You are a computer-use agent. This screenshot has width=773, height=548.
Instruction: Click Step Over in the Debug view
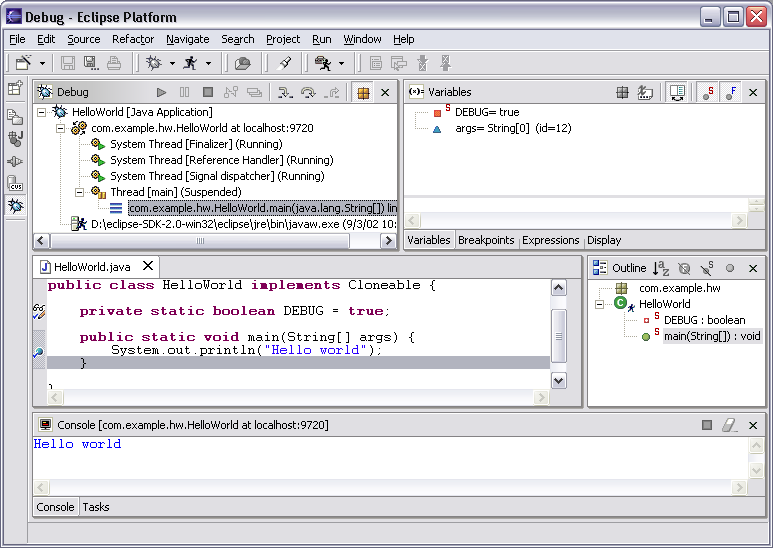click(x=308, y=92)
